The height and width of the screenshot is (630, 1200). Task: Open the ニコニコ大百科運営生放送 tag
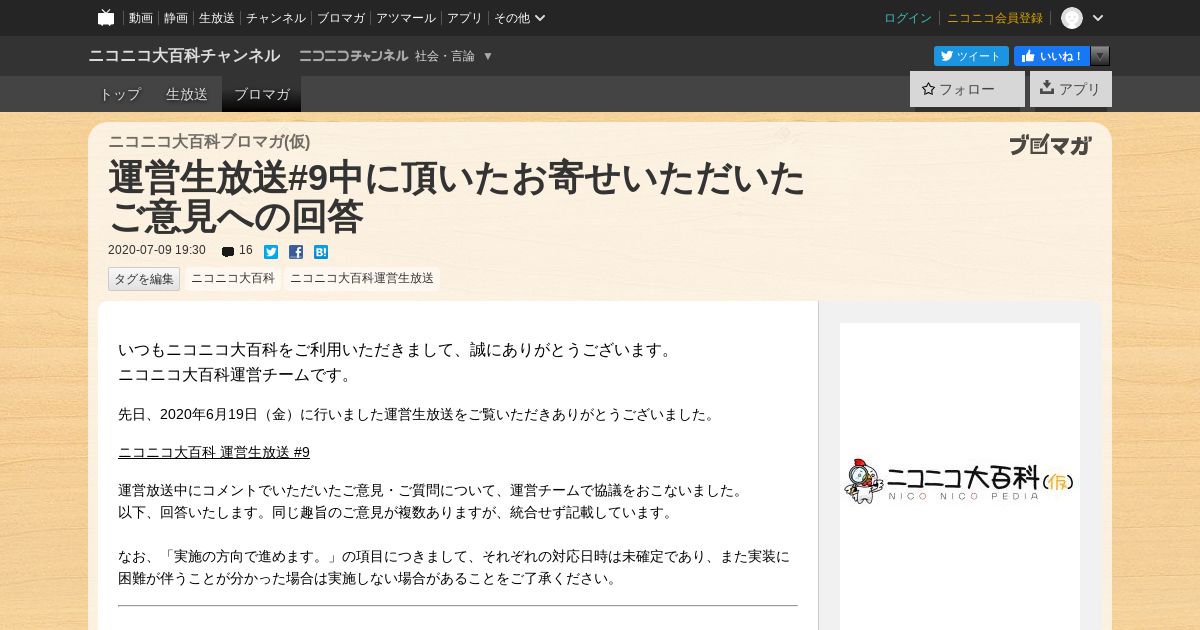pos(362,279)
